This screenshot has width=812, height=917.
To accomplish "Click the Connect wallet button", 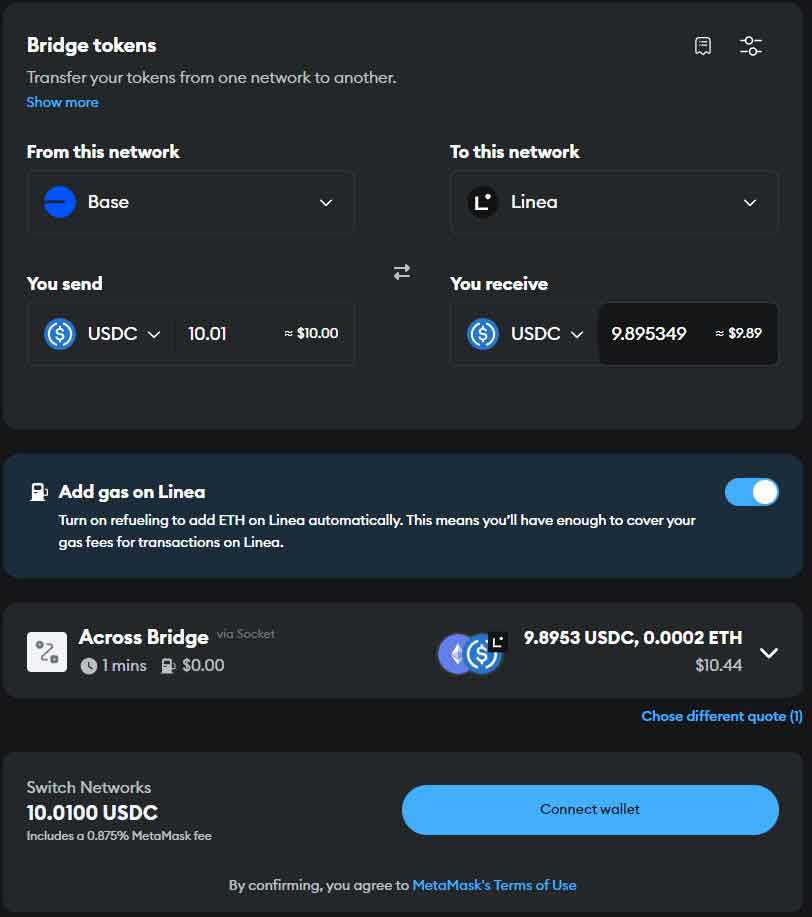I will click(590, 809).
